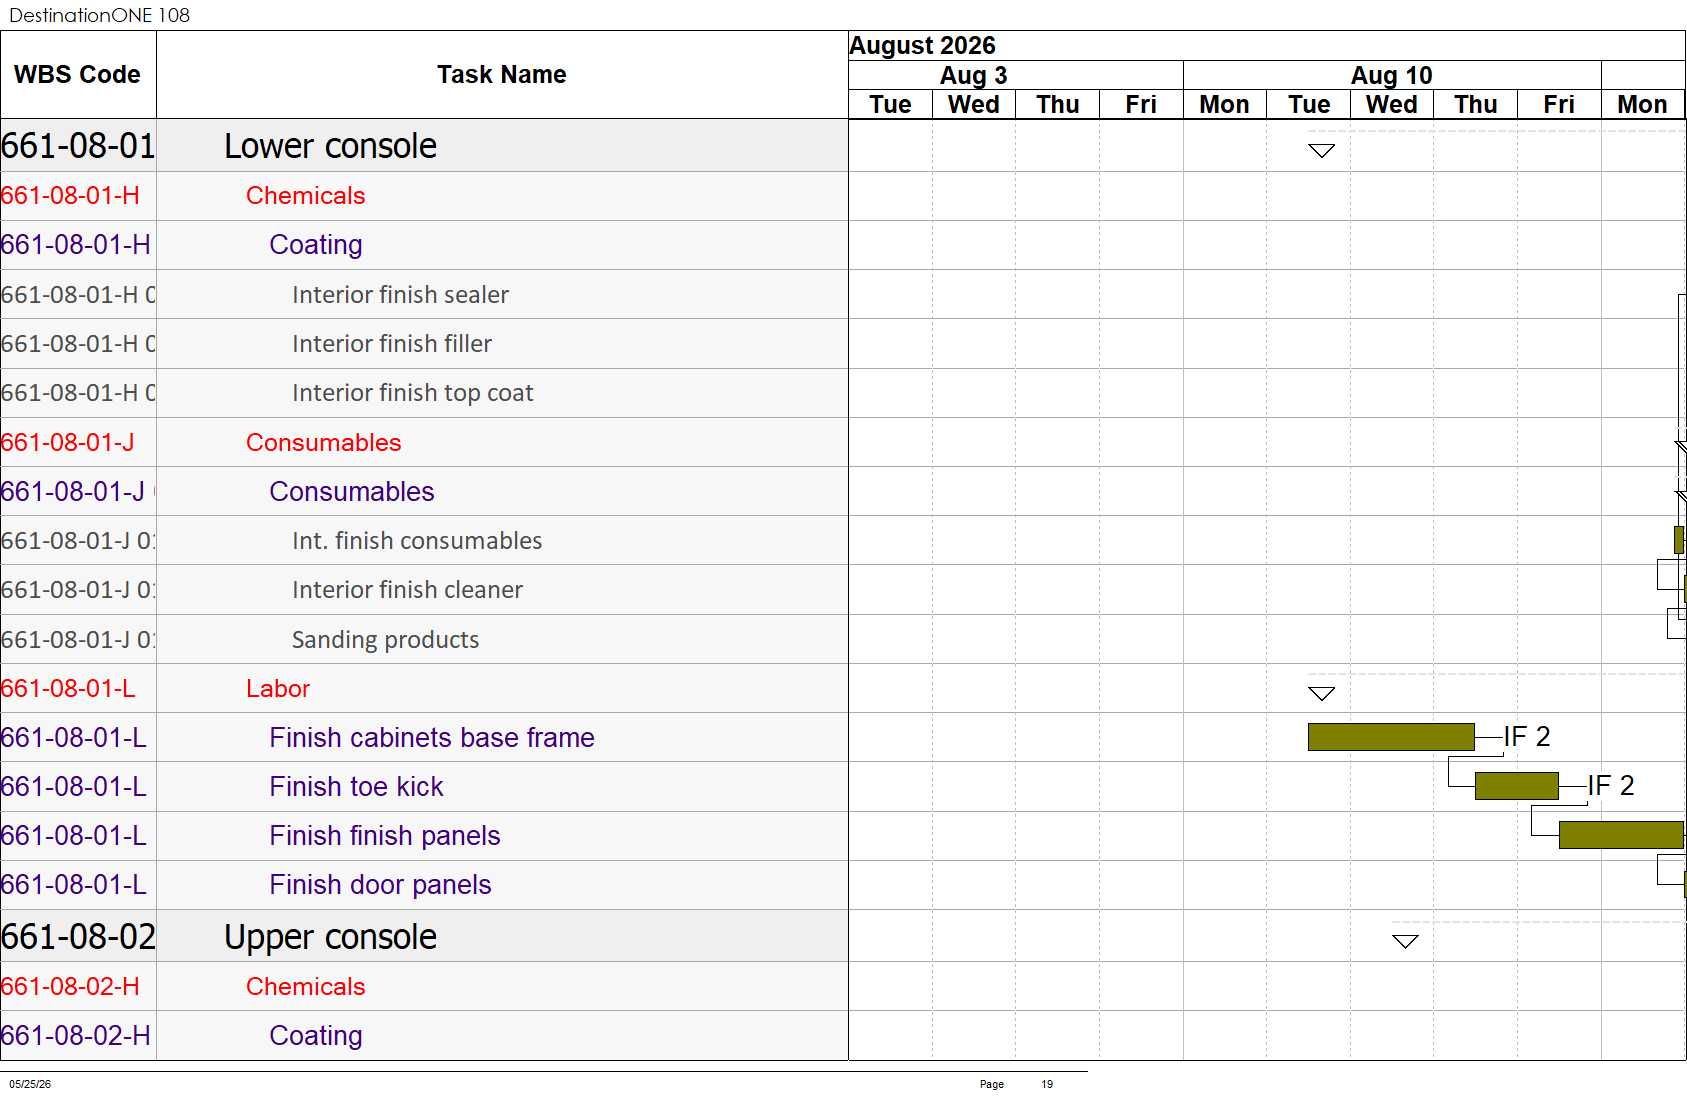The width and height of the screenshot is (1687, 1097).
Task: Click the WBS Code column header
Action: click(x=78, y=75)
